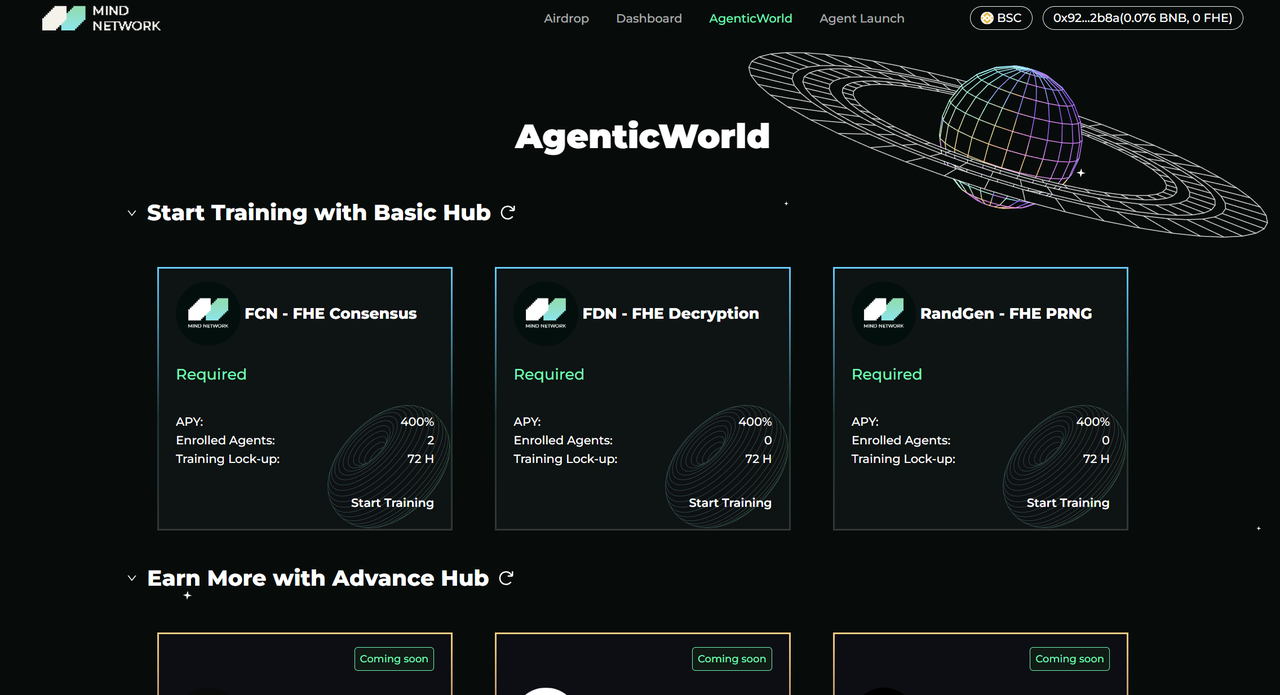Refresh the Basic Hub section
The height and width of the screenshot is (695, 1280).
[x=508, y=213]
